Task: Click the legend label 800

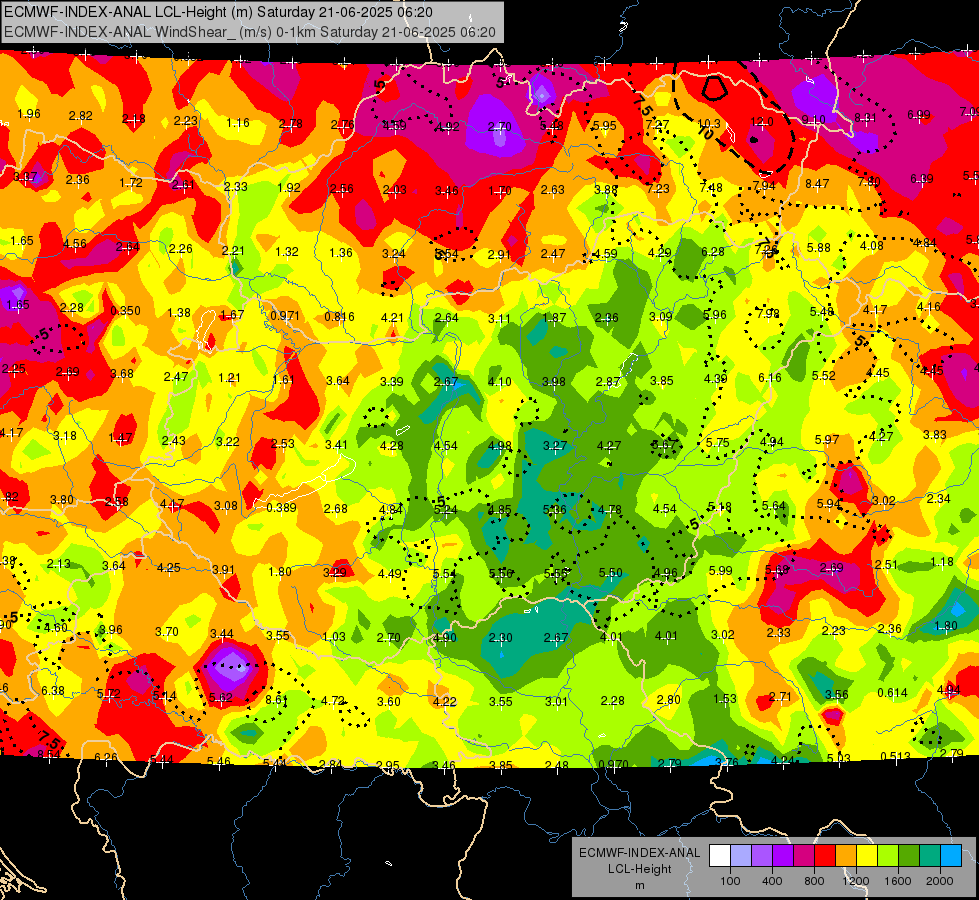Action: click(814, 881)
